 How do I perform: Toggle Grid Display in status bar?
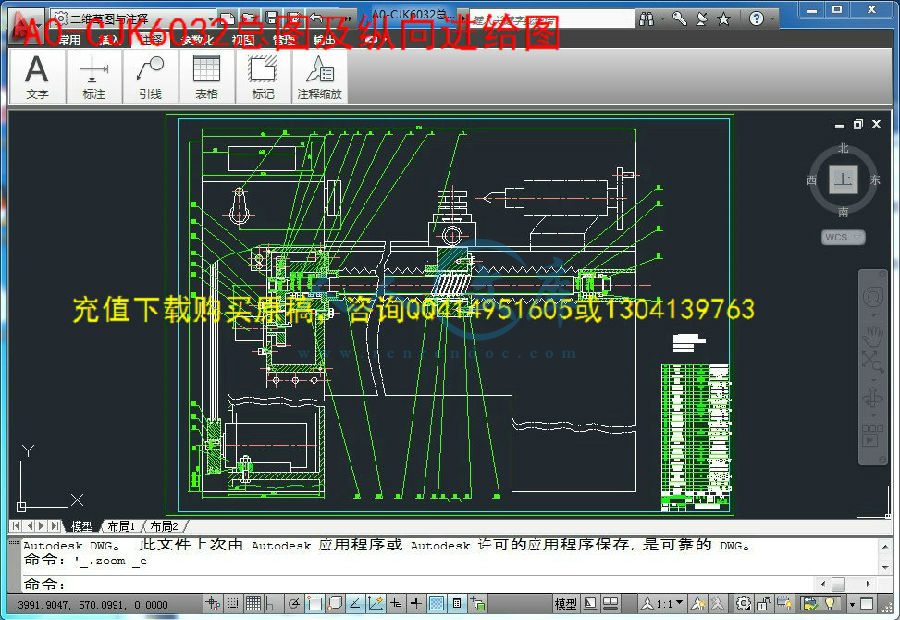pos(253,603)
